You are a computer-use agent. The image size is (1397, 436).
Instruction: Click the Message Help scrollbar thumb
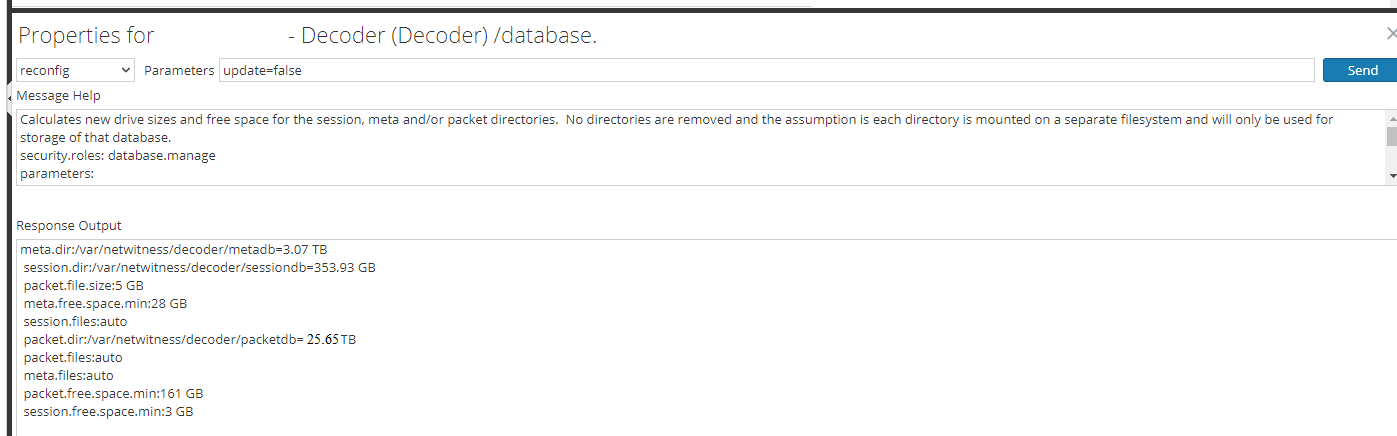click(x=1391, y=137)
